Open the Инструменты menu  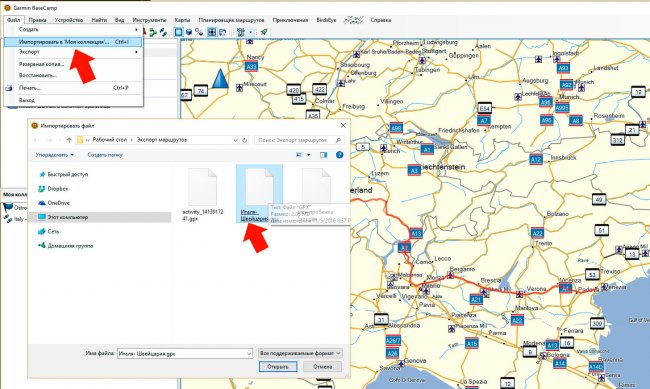[149, 20]
